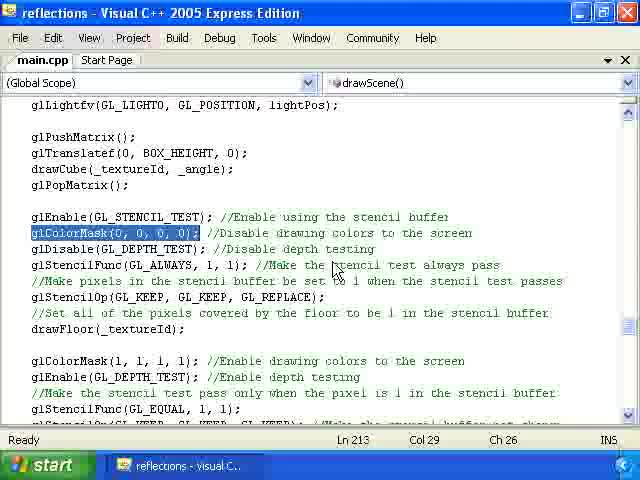The image size is (640, 480).
Task: Click the drawFloor(_textureId); line
Action: (108, 329)
